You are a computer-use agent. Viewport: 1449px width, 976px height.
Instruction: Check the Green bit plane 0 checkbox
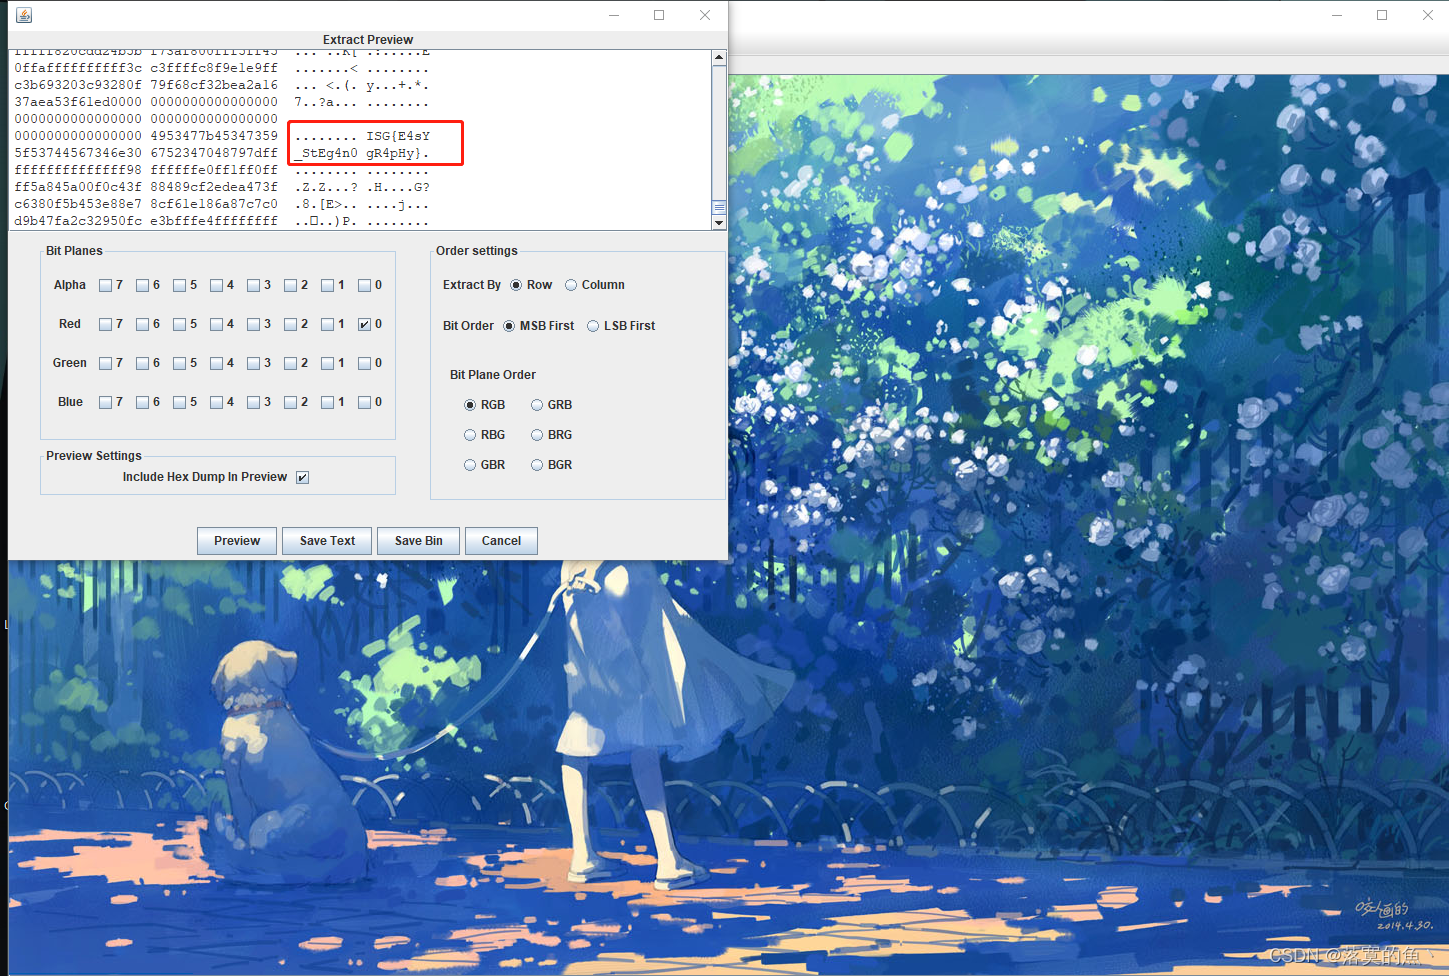point(365,363)
